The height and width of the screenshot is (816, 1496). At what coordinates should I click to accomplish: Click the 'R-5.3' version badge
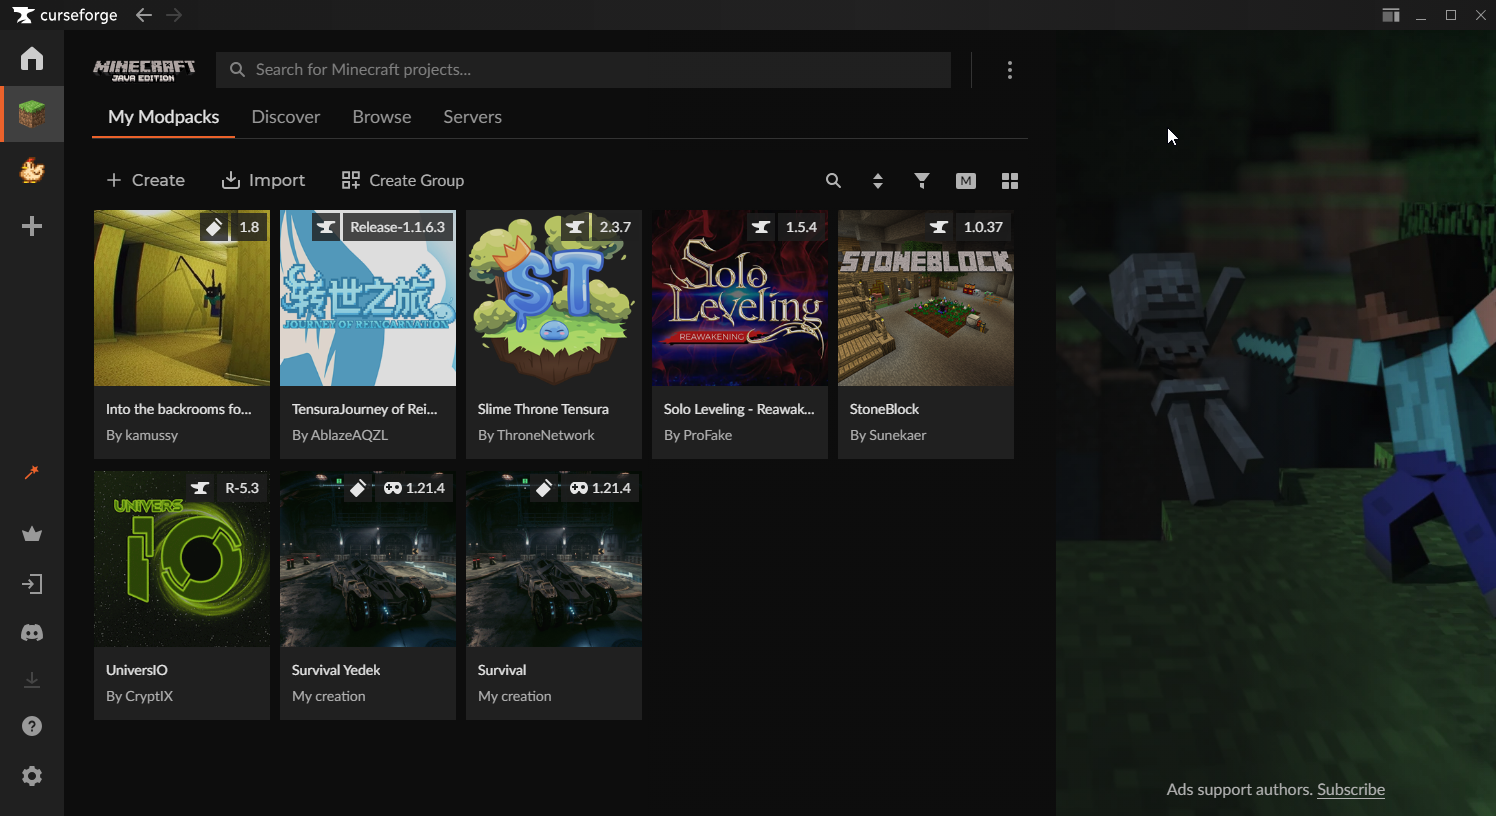[242, 488]
